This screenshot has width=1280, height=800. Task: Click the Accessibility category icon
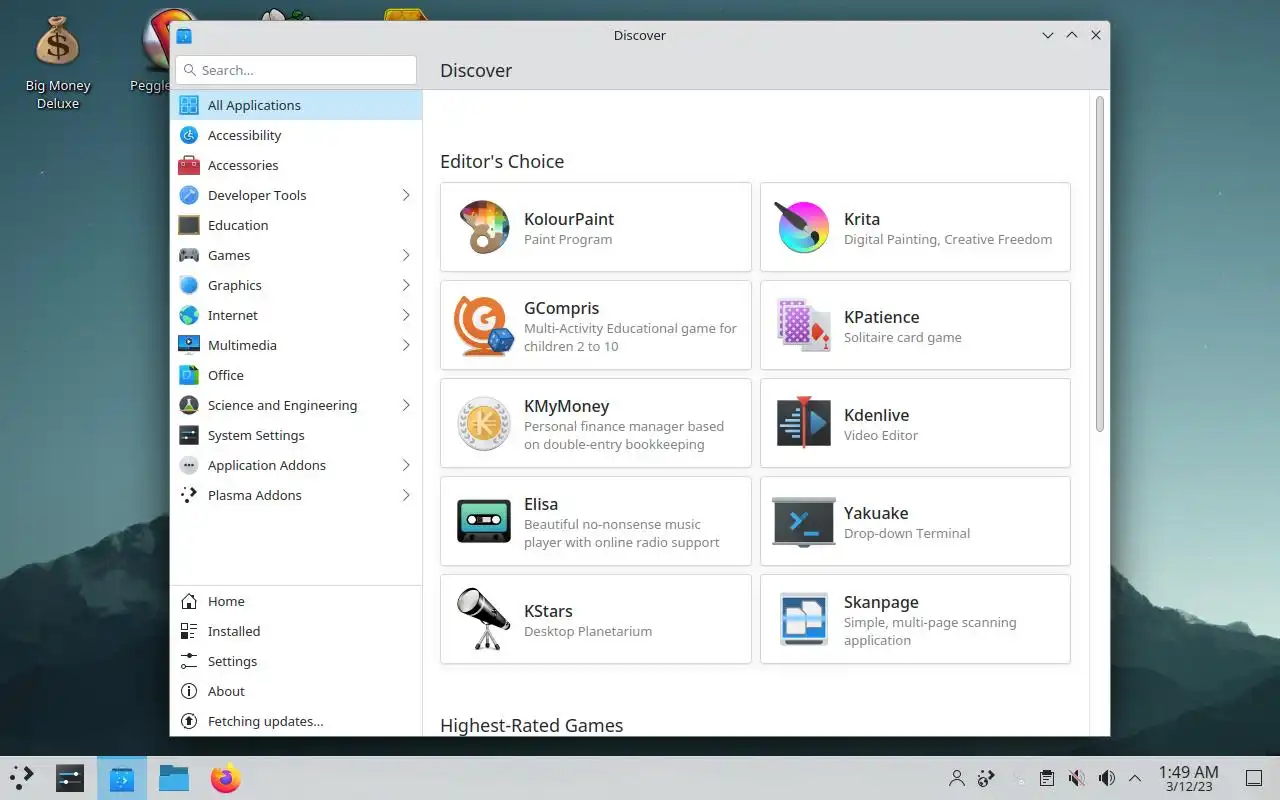coord(189,135)
